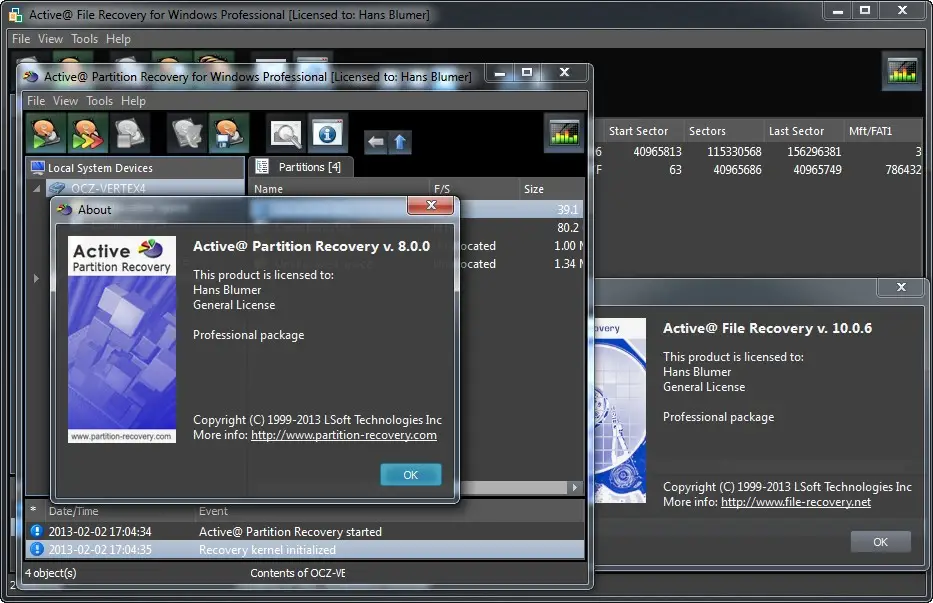This screenshot has height=603, width=933.
Task: Click Sectors value 40965686
Action: (737, 170)
